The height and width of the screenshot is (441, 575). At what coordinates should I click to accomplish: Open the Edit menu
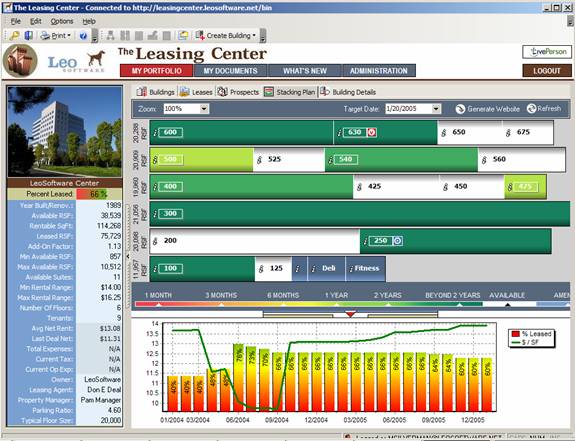click(x=36, y=21)
